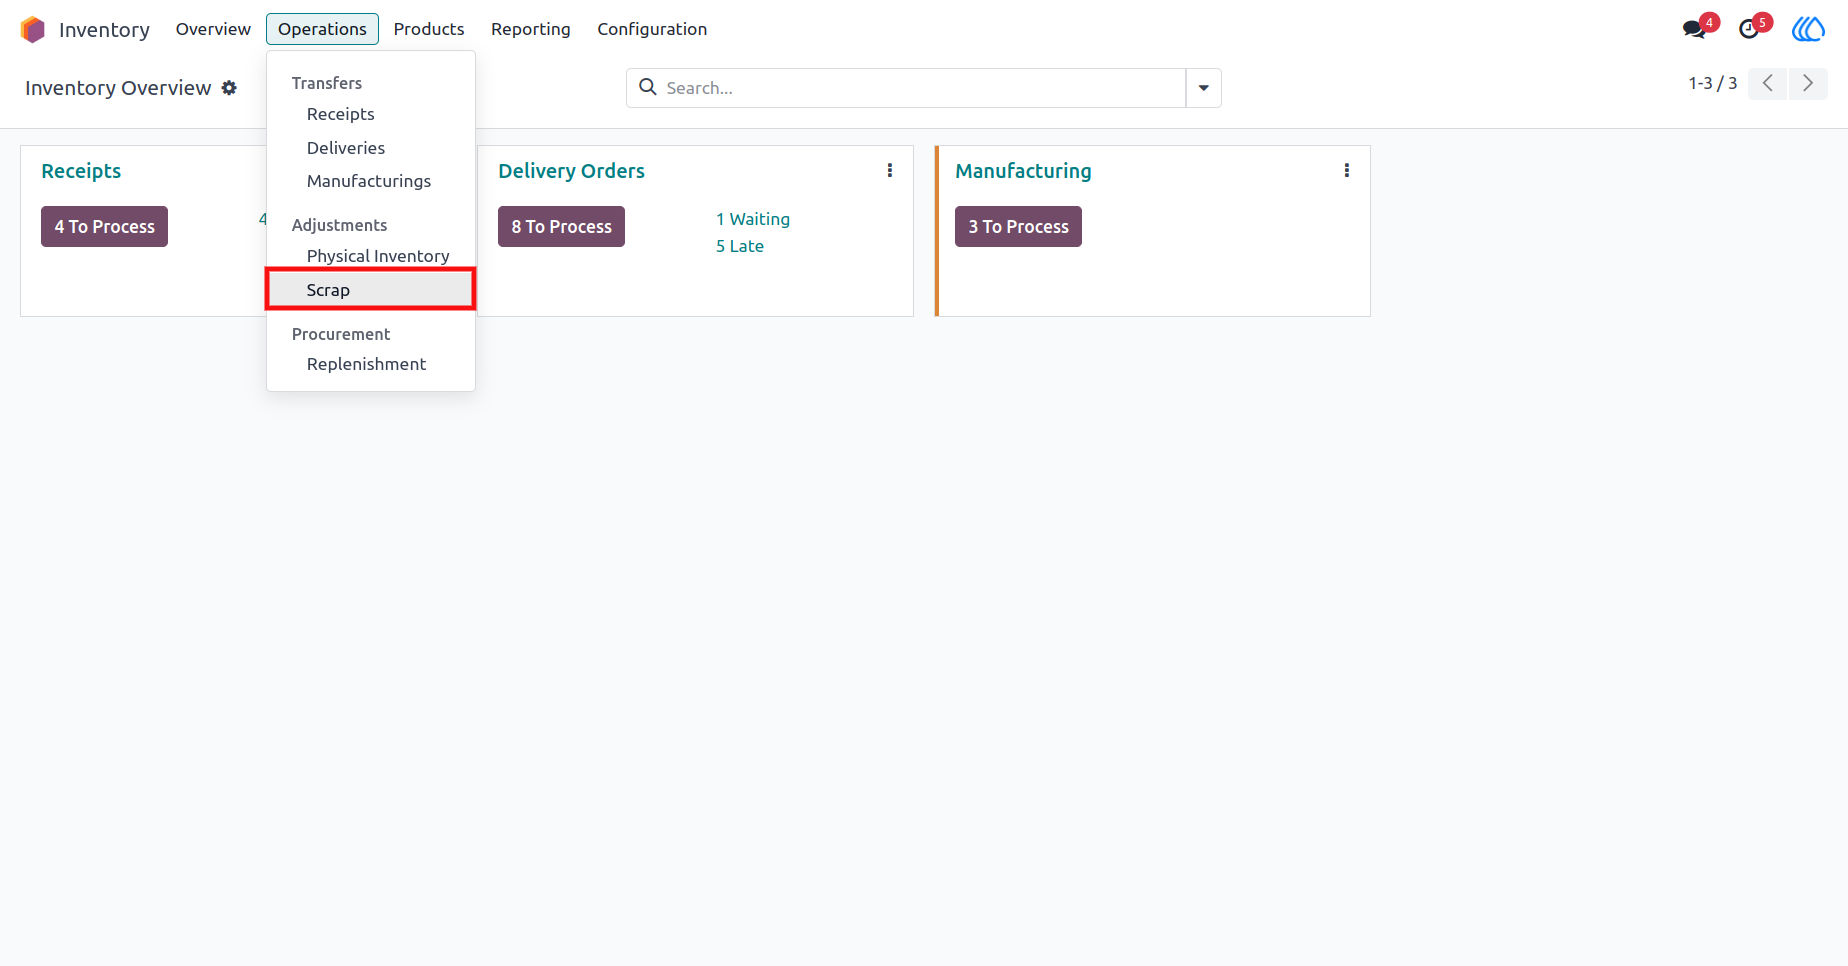Screen dimensions: 1848x966
Task: Open the Manufacturing card kebab menu
Action: point(1347,171)
